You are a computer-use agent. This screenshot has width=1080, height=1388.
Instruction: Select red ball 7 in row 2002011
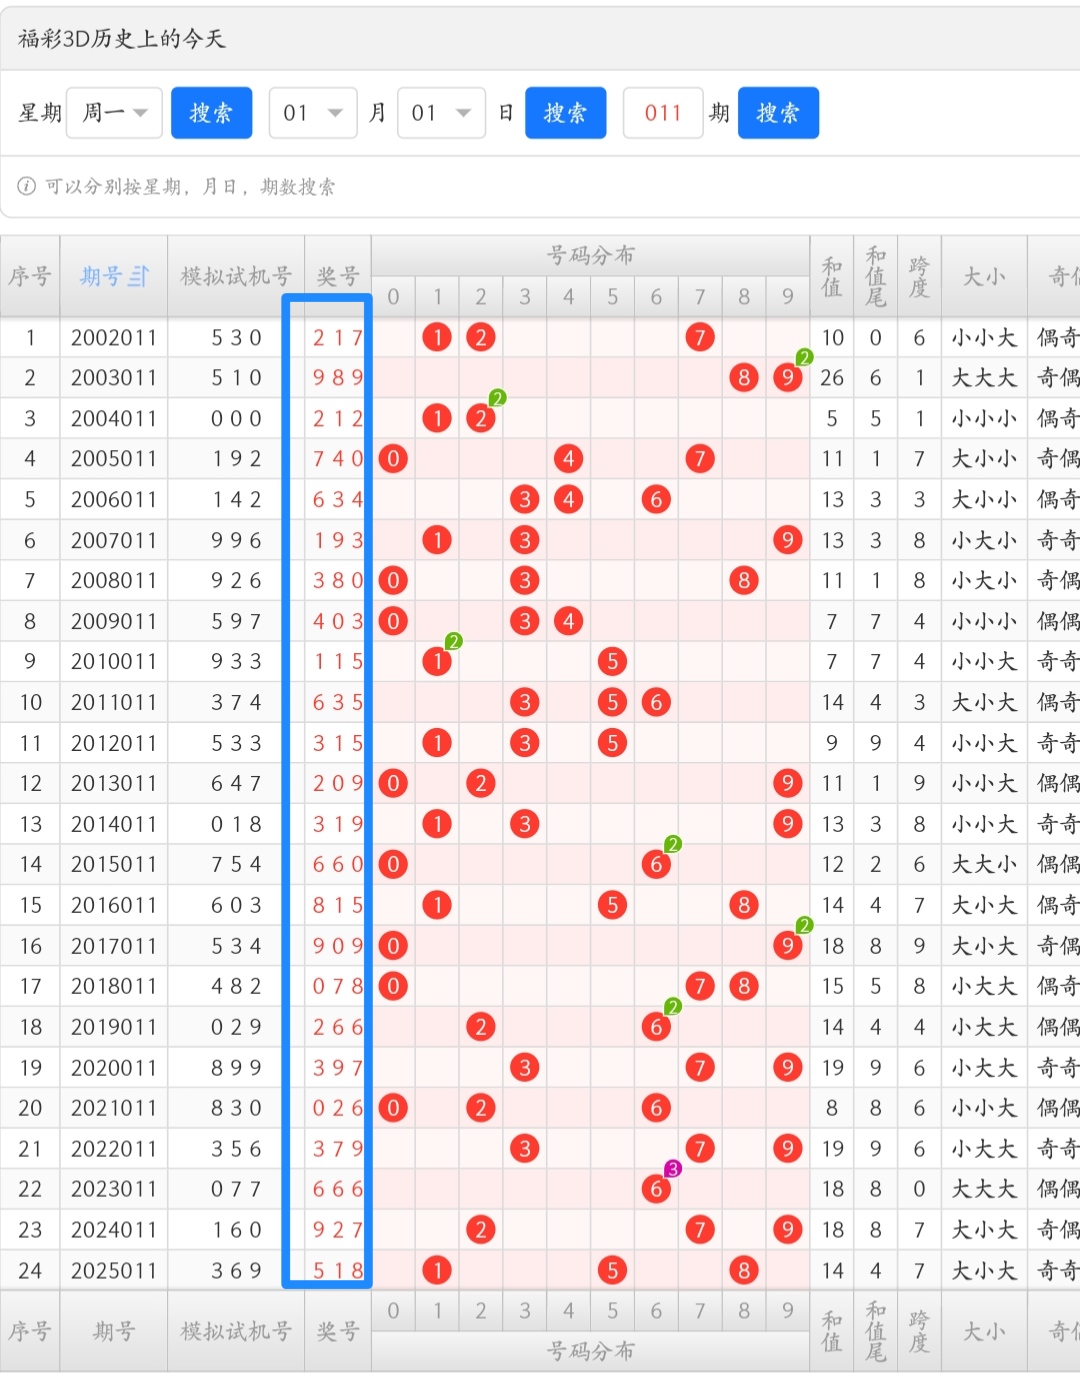pyautogui.click(x=700, y=338)
